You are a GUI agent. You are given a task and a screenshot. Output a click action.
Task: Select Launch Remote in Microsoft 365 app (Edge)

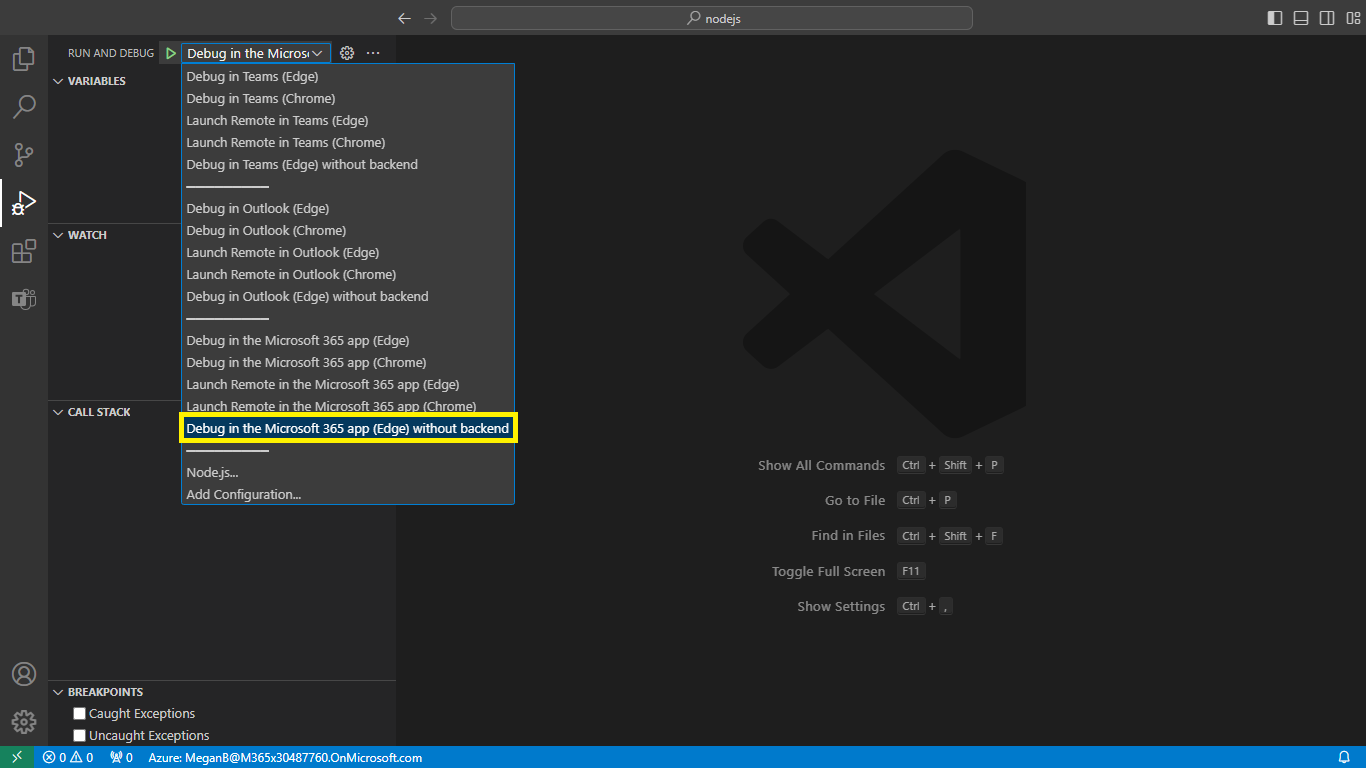point(348,384)
